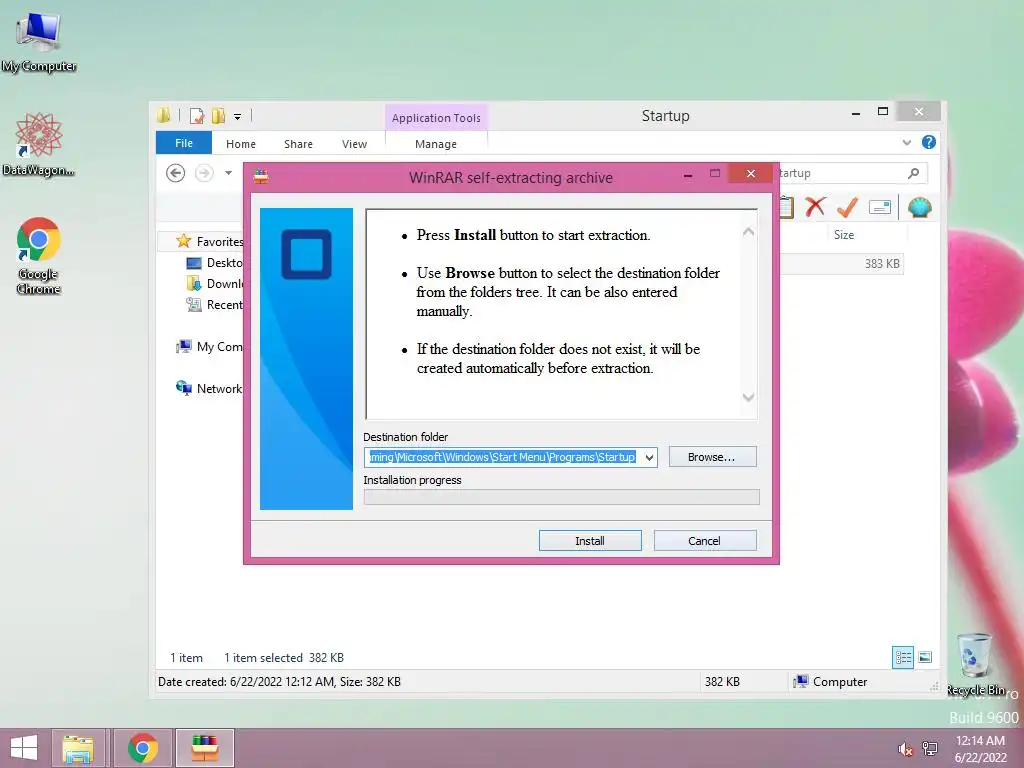Select Favorites in navigation pane

[x=209, y=242]
